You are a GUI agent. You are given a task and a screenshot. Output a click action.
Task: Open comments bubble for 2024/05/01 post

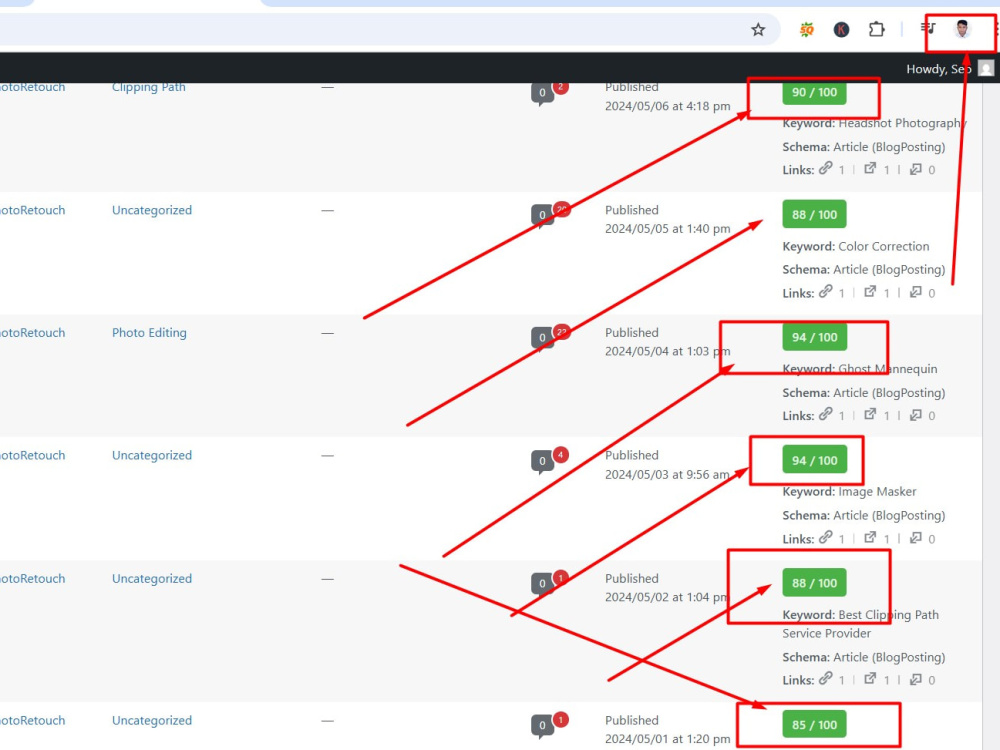[x=542, y=725]
